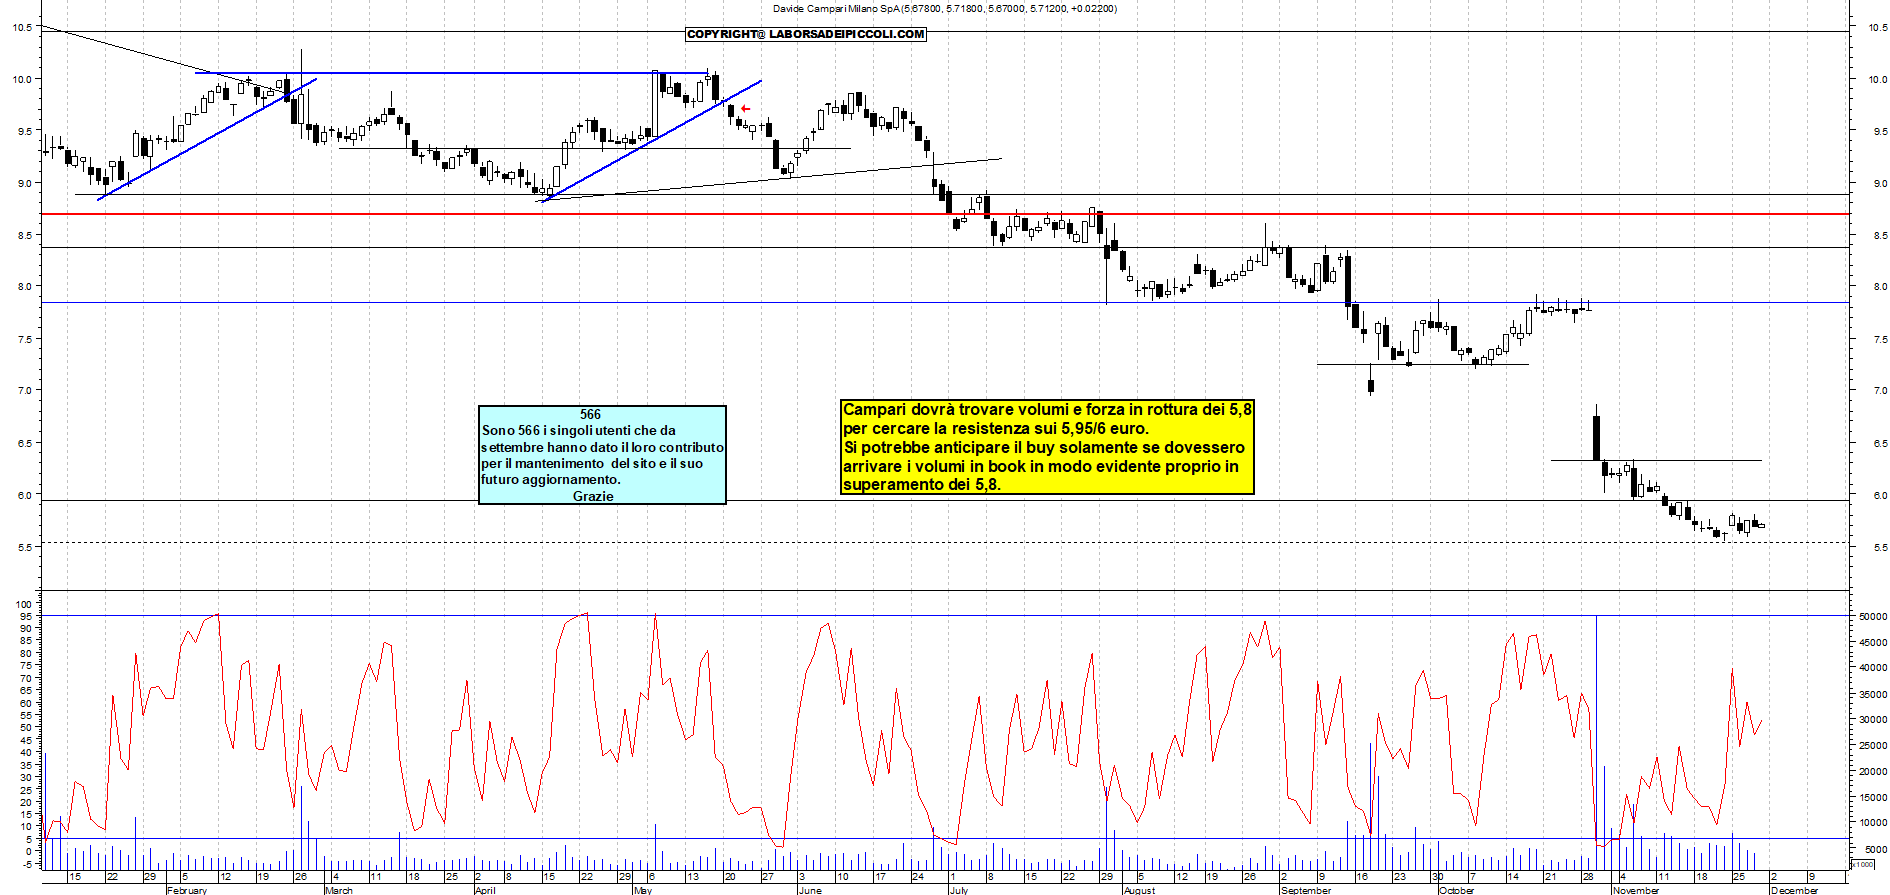Click the 50000 volume axis label
The image size is (1890, 895).
click(x=1872, y=617)
